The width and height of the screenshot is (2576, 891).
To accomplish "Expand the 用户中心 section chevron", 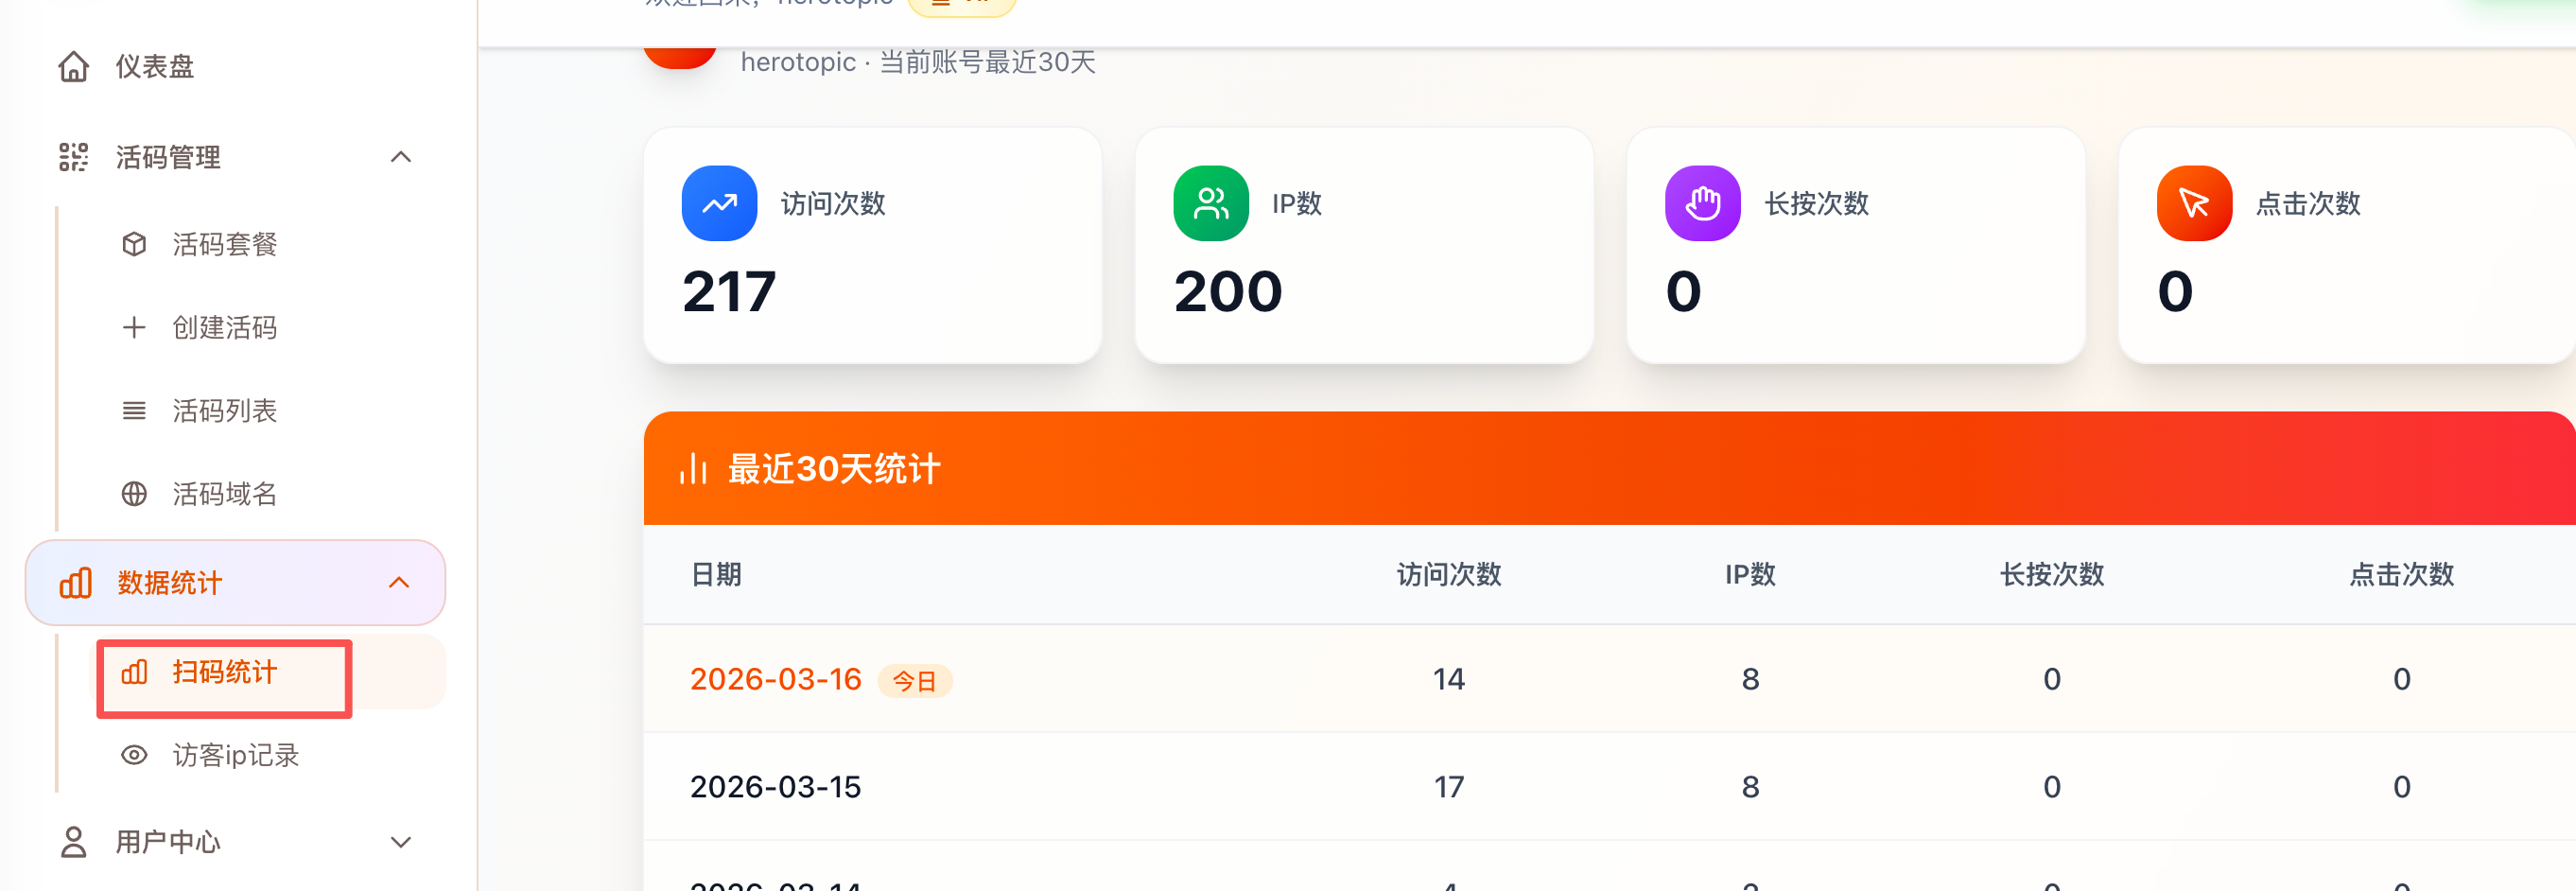I will point(400,842).
